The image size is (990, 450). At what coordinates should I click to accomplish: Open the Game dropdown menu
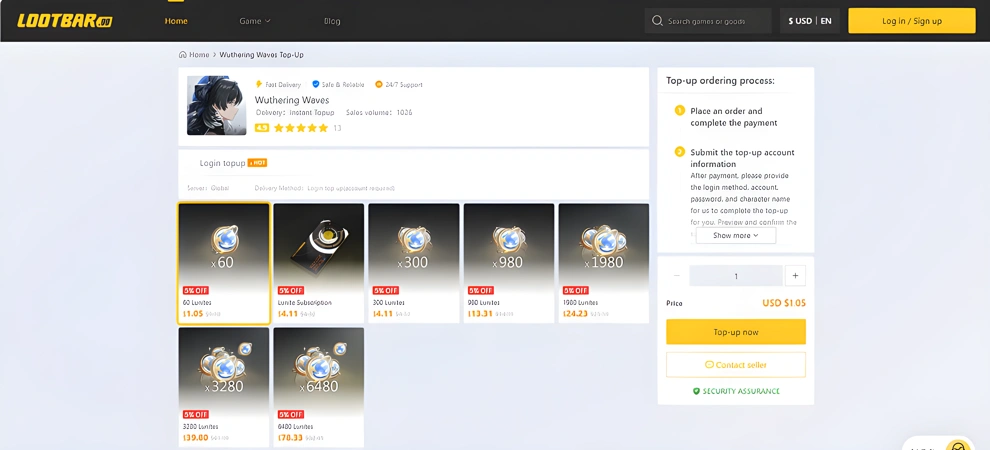coord(255,21)
